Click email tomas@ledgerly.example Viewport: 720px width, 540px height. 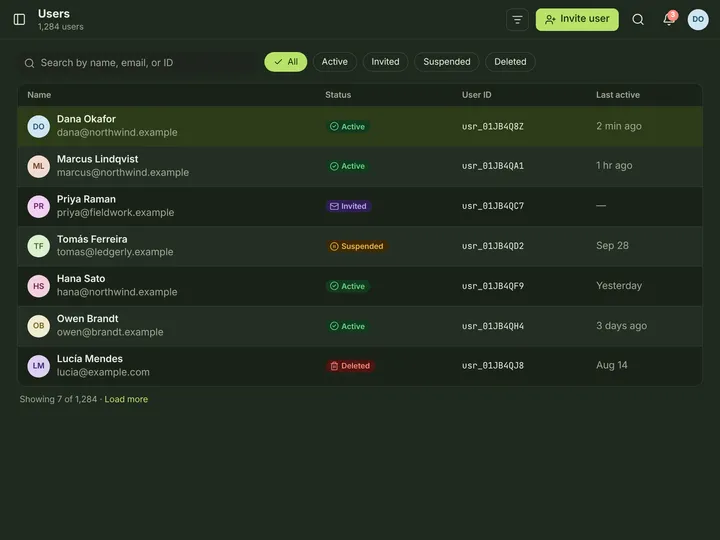(115, 252)
